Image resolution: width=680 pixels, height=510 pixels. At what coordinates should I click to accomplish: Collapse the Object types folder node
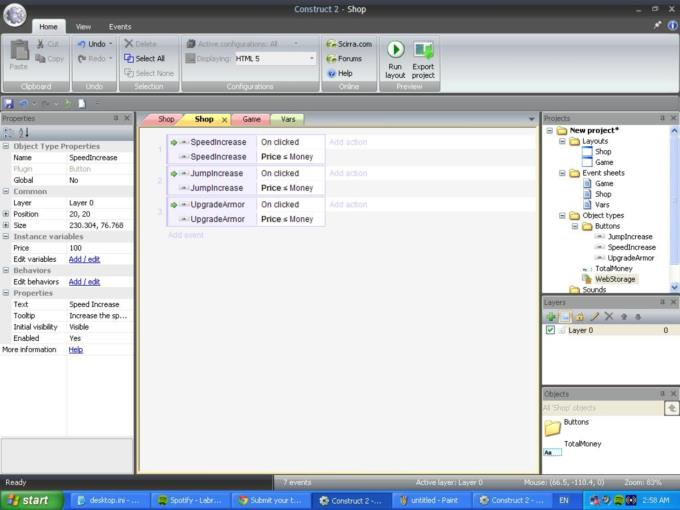(562, 216)
